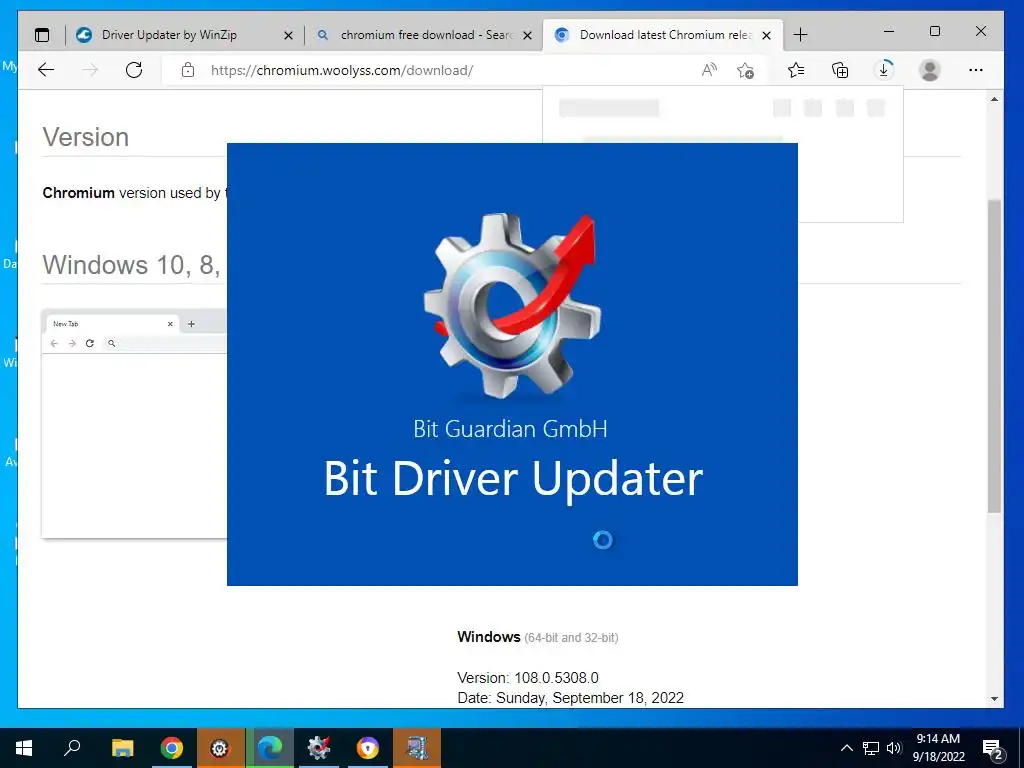The height and width of the screenshot is (768, 1024).
Task: Click the browser back arrow
Action: coord(46,70)
